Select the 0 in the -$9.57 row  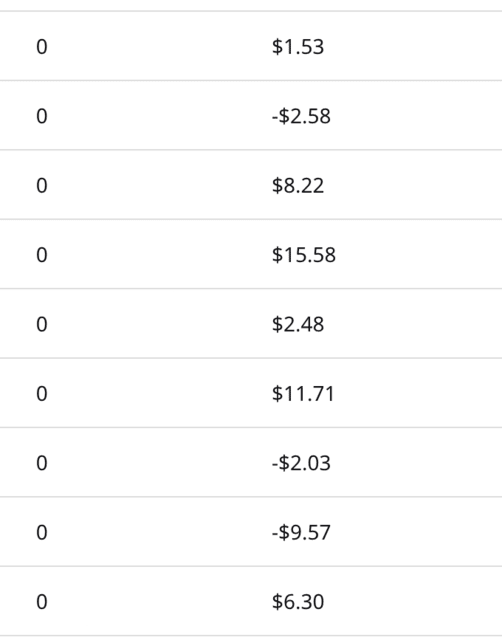point(42,532)
